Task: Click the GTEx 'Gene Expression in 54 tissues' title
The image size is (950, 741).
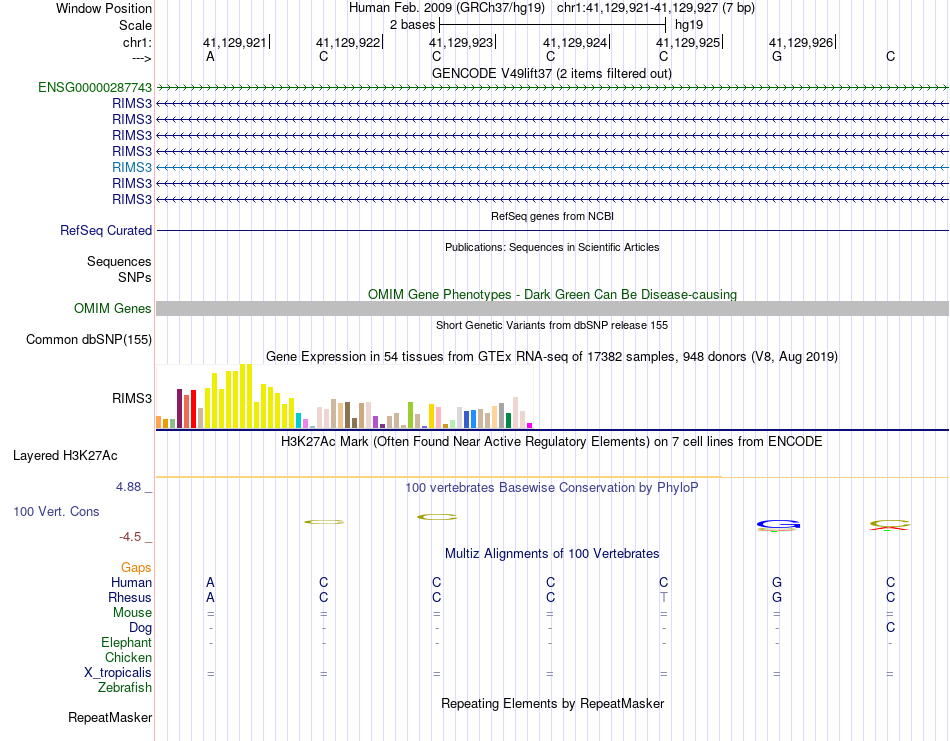Action: (552, 356)
